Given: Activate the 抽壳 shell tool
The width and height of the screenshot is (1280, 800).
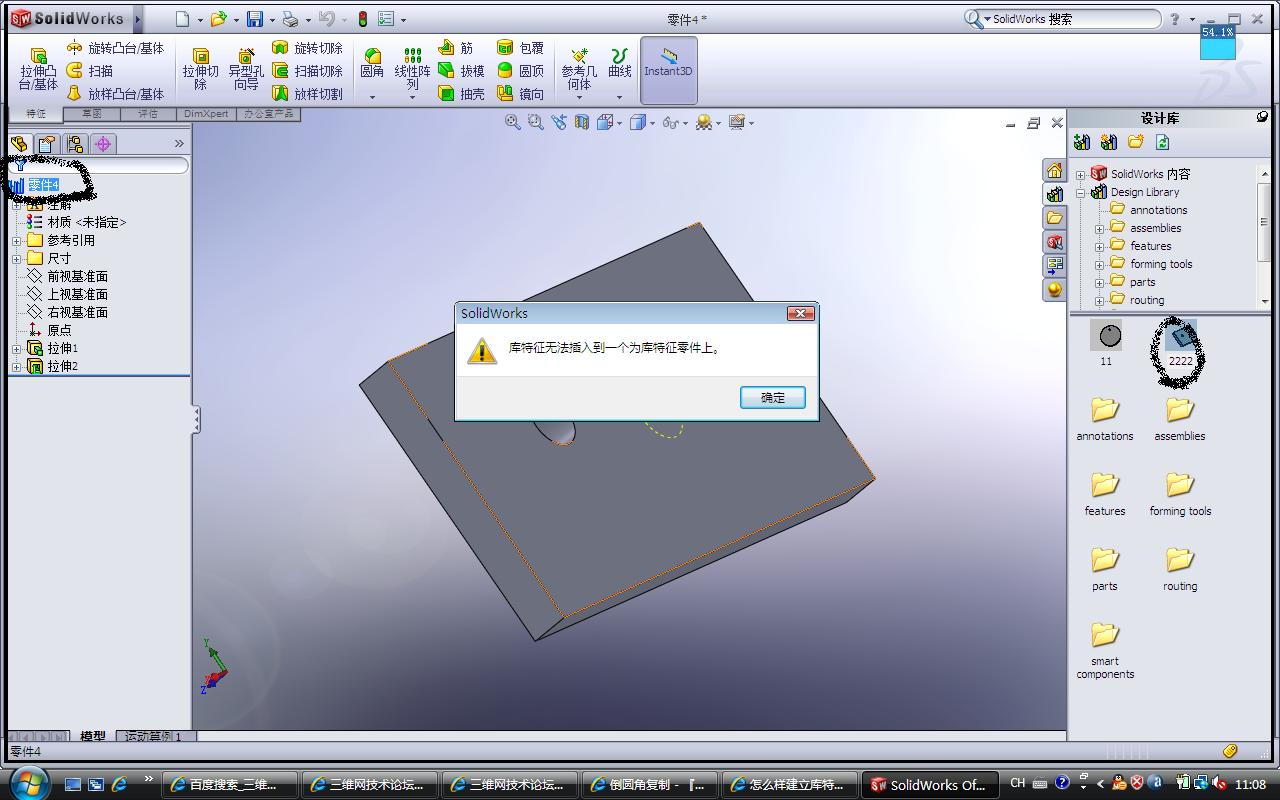Looking at the screenshot, I should (461, 94).
